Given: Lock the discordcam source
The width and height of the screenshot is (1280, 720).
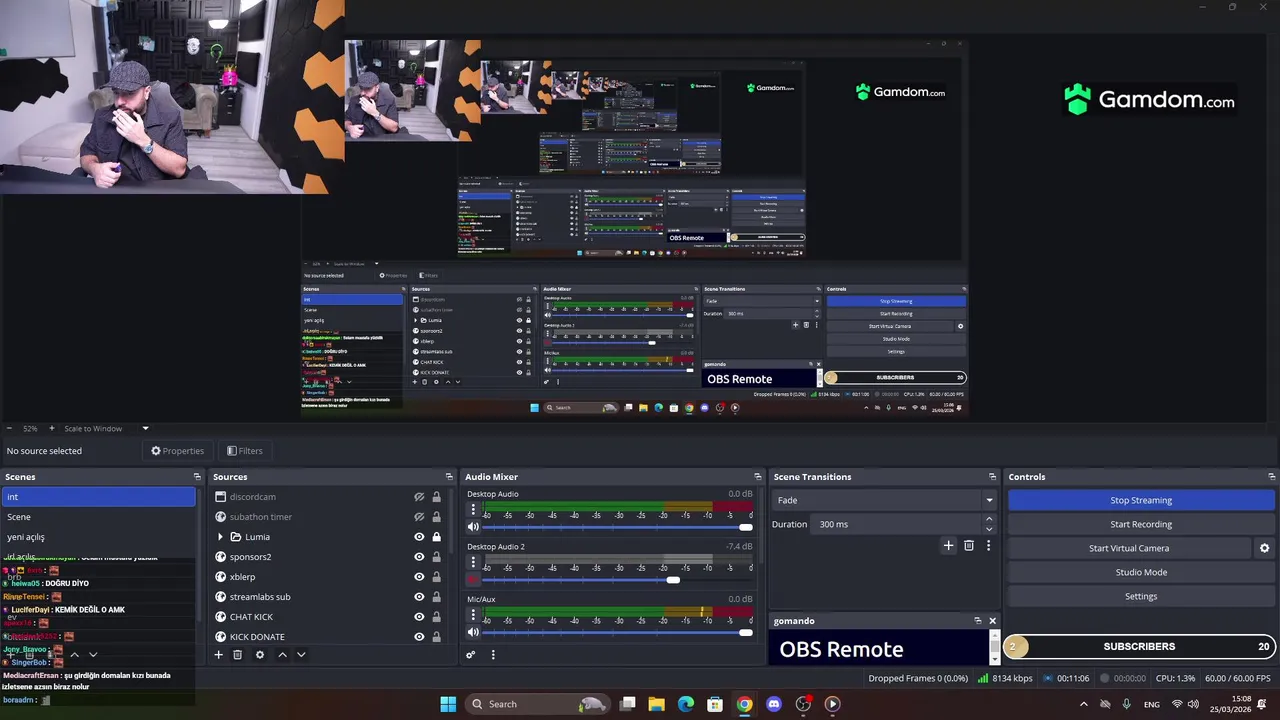Looking at the screenshot, I should coord(436,497).
